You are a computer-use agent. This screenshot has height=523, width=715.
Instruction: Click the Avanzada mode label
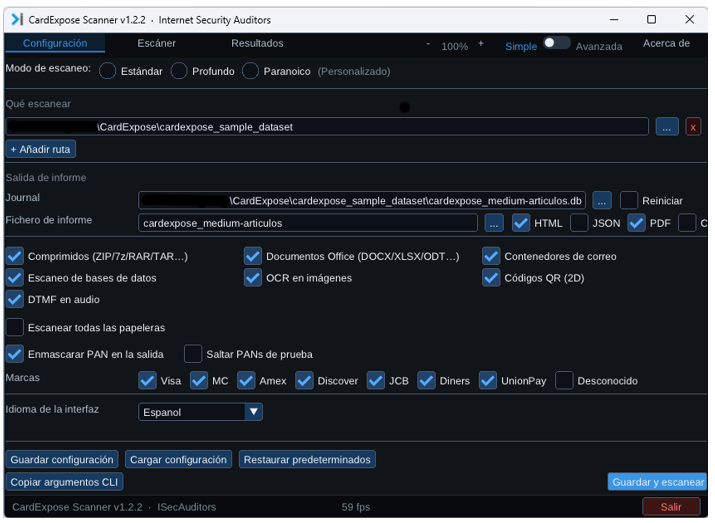point(599,47)
